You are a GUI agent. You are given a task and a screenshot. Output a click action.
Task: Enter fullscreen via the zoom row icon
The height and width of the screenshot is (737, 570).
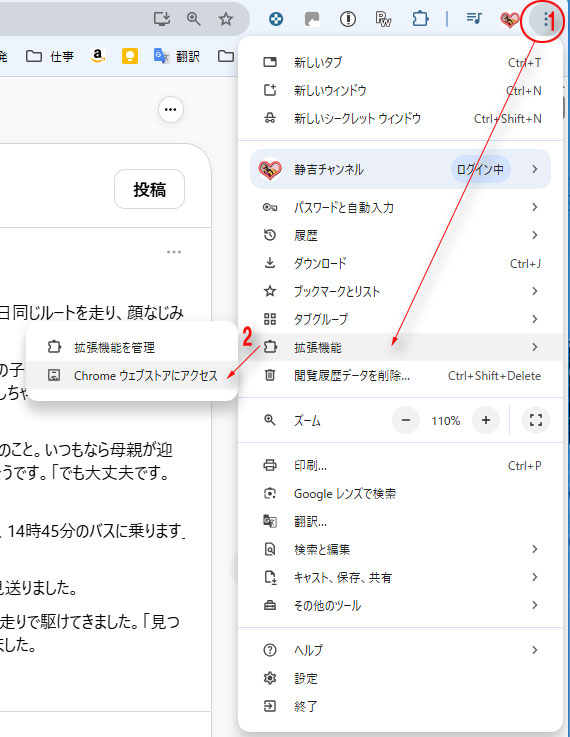tap(536, 420)
